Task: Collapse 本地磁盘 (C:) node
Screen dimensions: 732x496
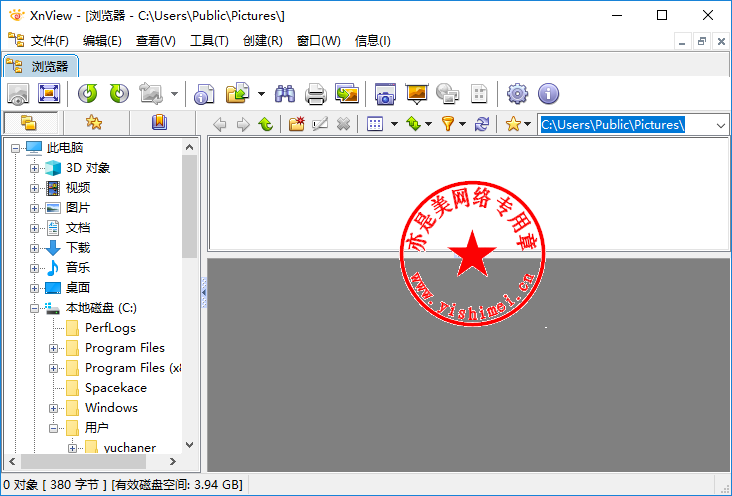Action: tap(34, 309)
